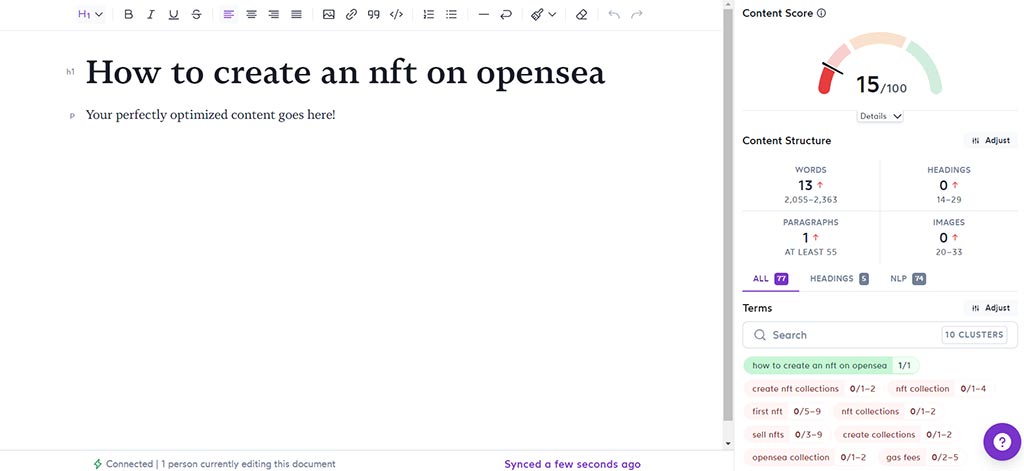Image resolution: width=1024 pixels, height=471 pixels.
Task: Apply strikethrough to the text
Action: coord(196,15)
